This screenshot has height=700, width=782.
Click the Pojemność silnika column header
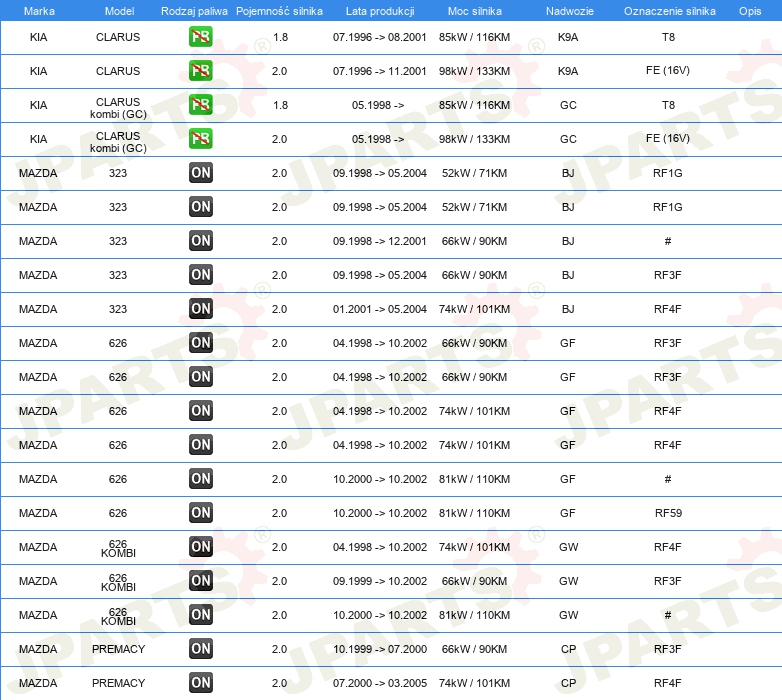(279, 11)
